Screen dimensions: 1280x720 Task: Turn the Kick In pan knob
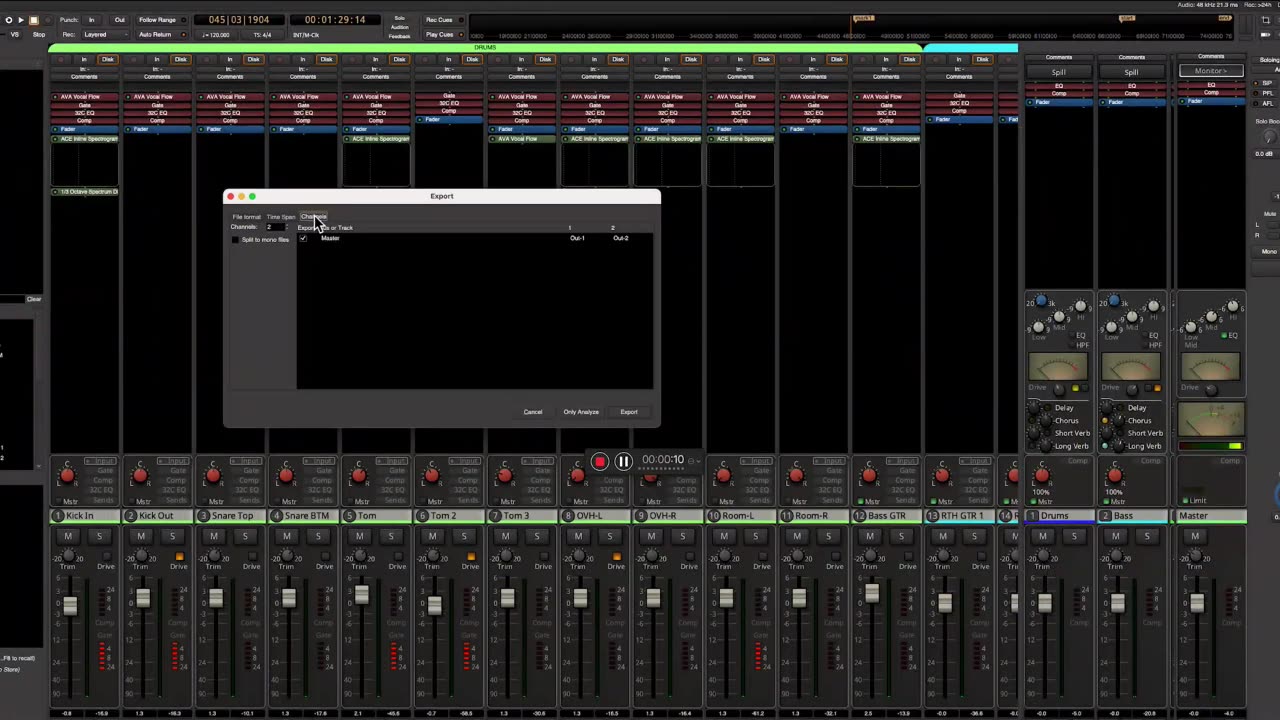click(67, 476)
